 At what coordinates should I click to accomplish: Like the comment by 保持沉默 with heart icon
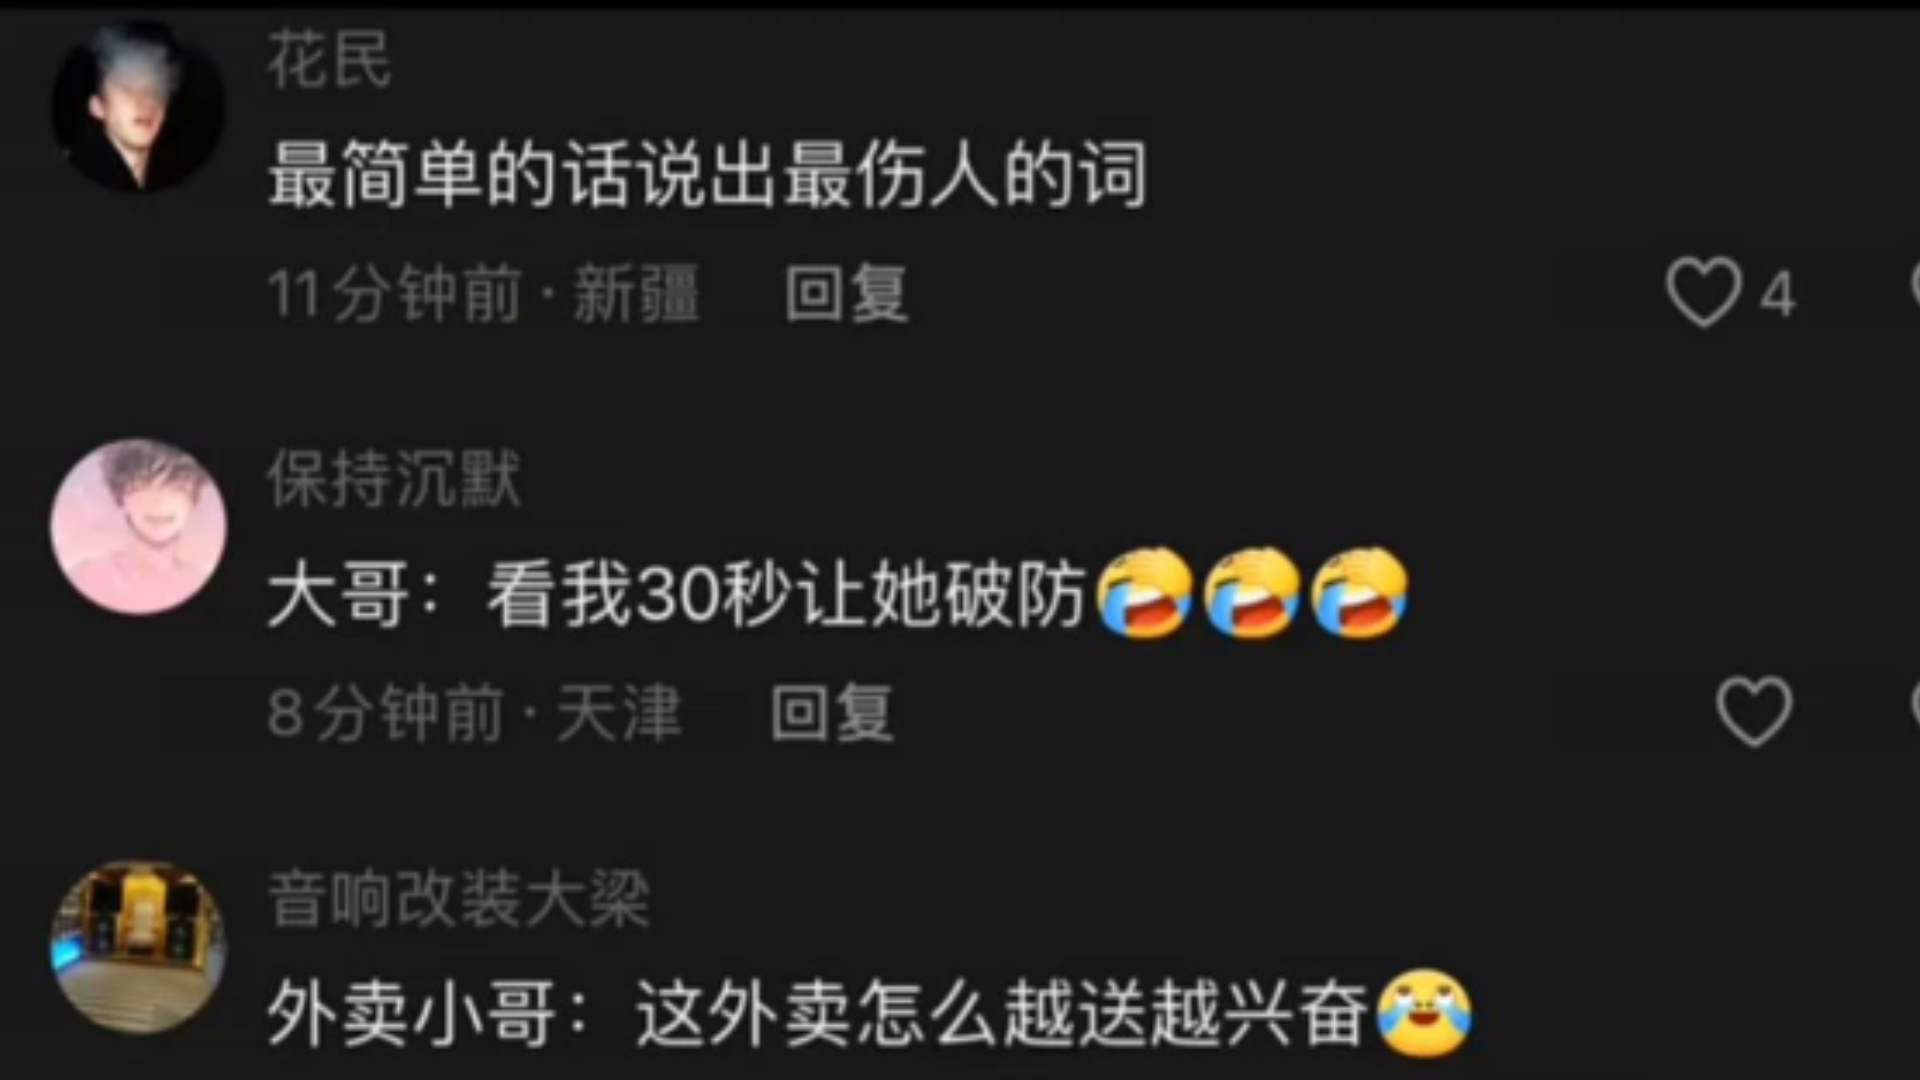[x=1754, y=711]
